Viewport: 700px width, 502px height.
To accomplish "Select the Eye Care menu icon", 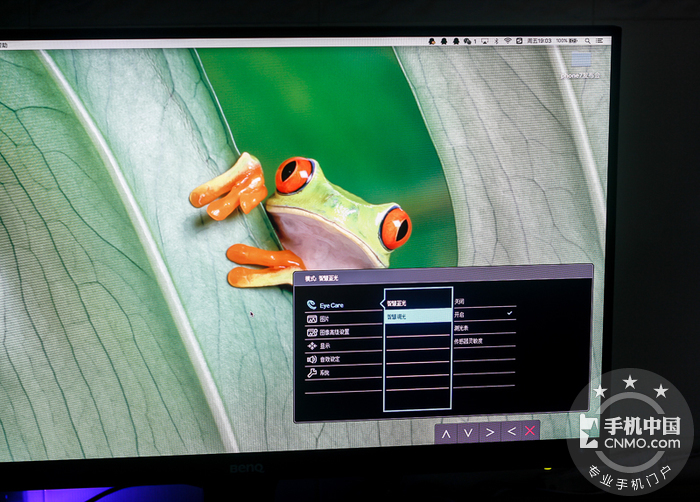I will [311, 305].
